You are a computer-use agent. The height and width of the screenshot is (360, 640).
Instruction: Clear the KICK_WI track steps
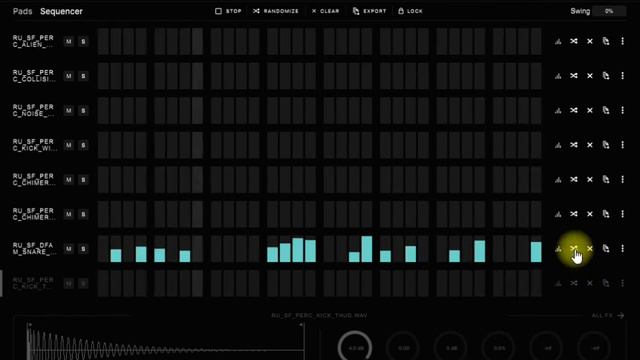(x=590, y=145)
